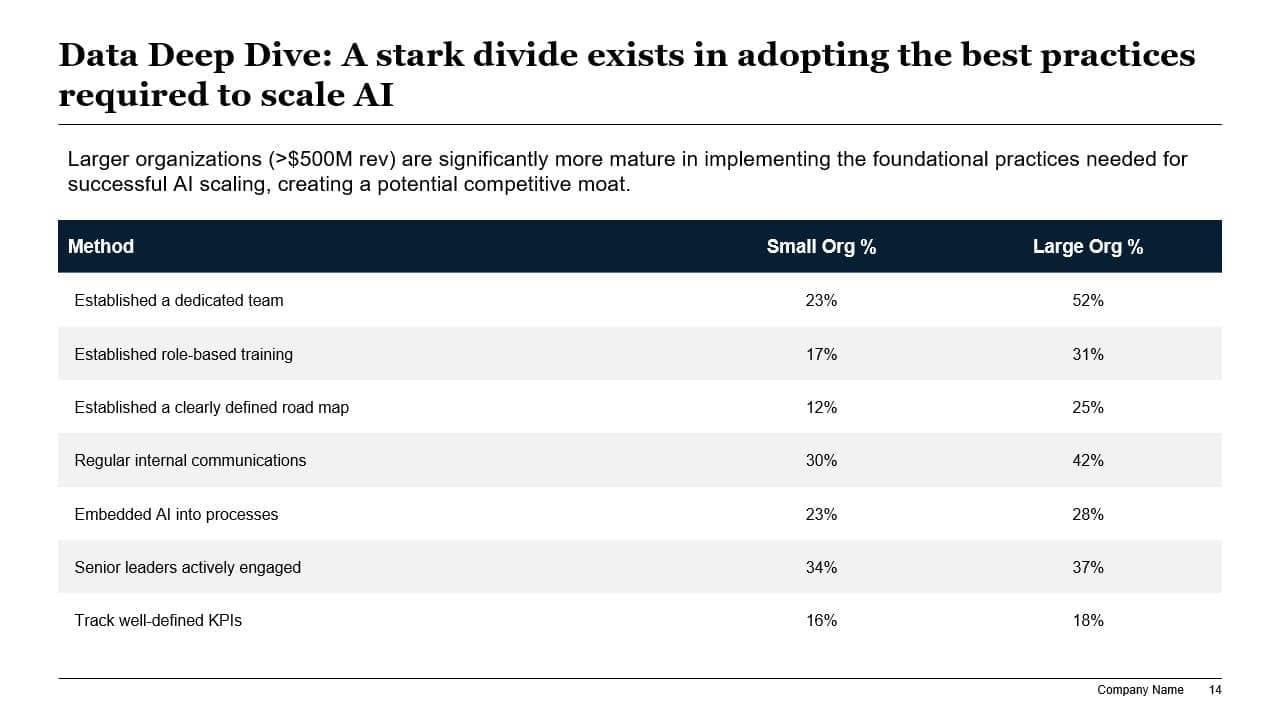Select the 'Established a clearly defined road map' cell
The width and height of the screenshot is (1280, 720).
(212, 407)
